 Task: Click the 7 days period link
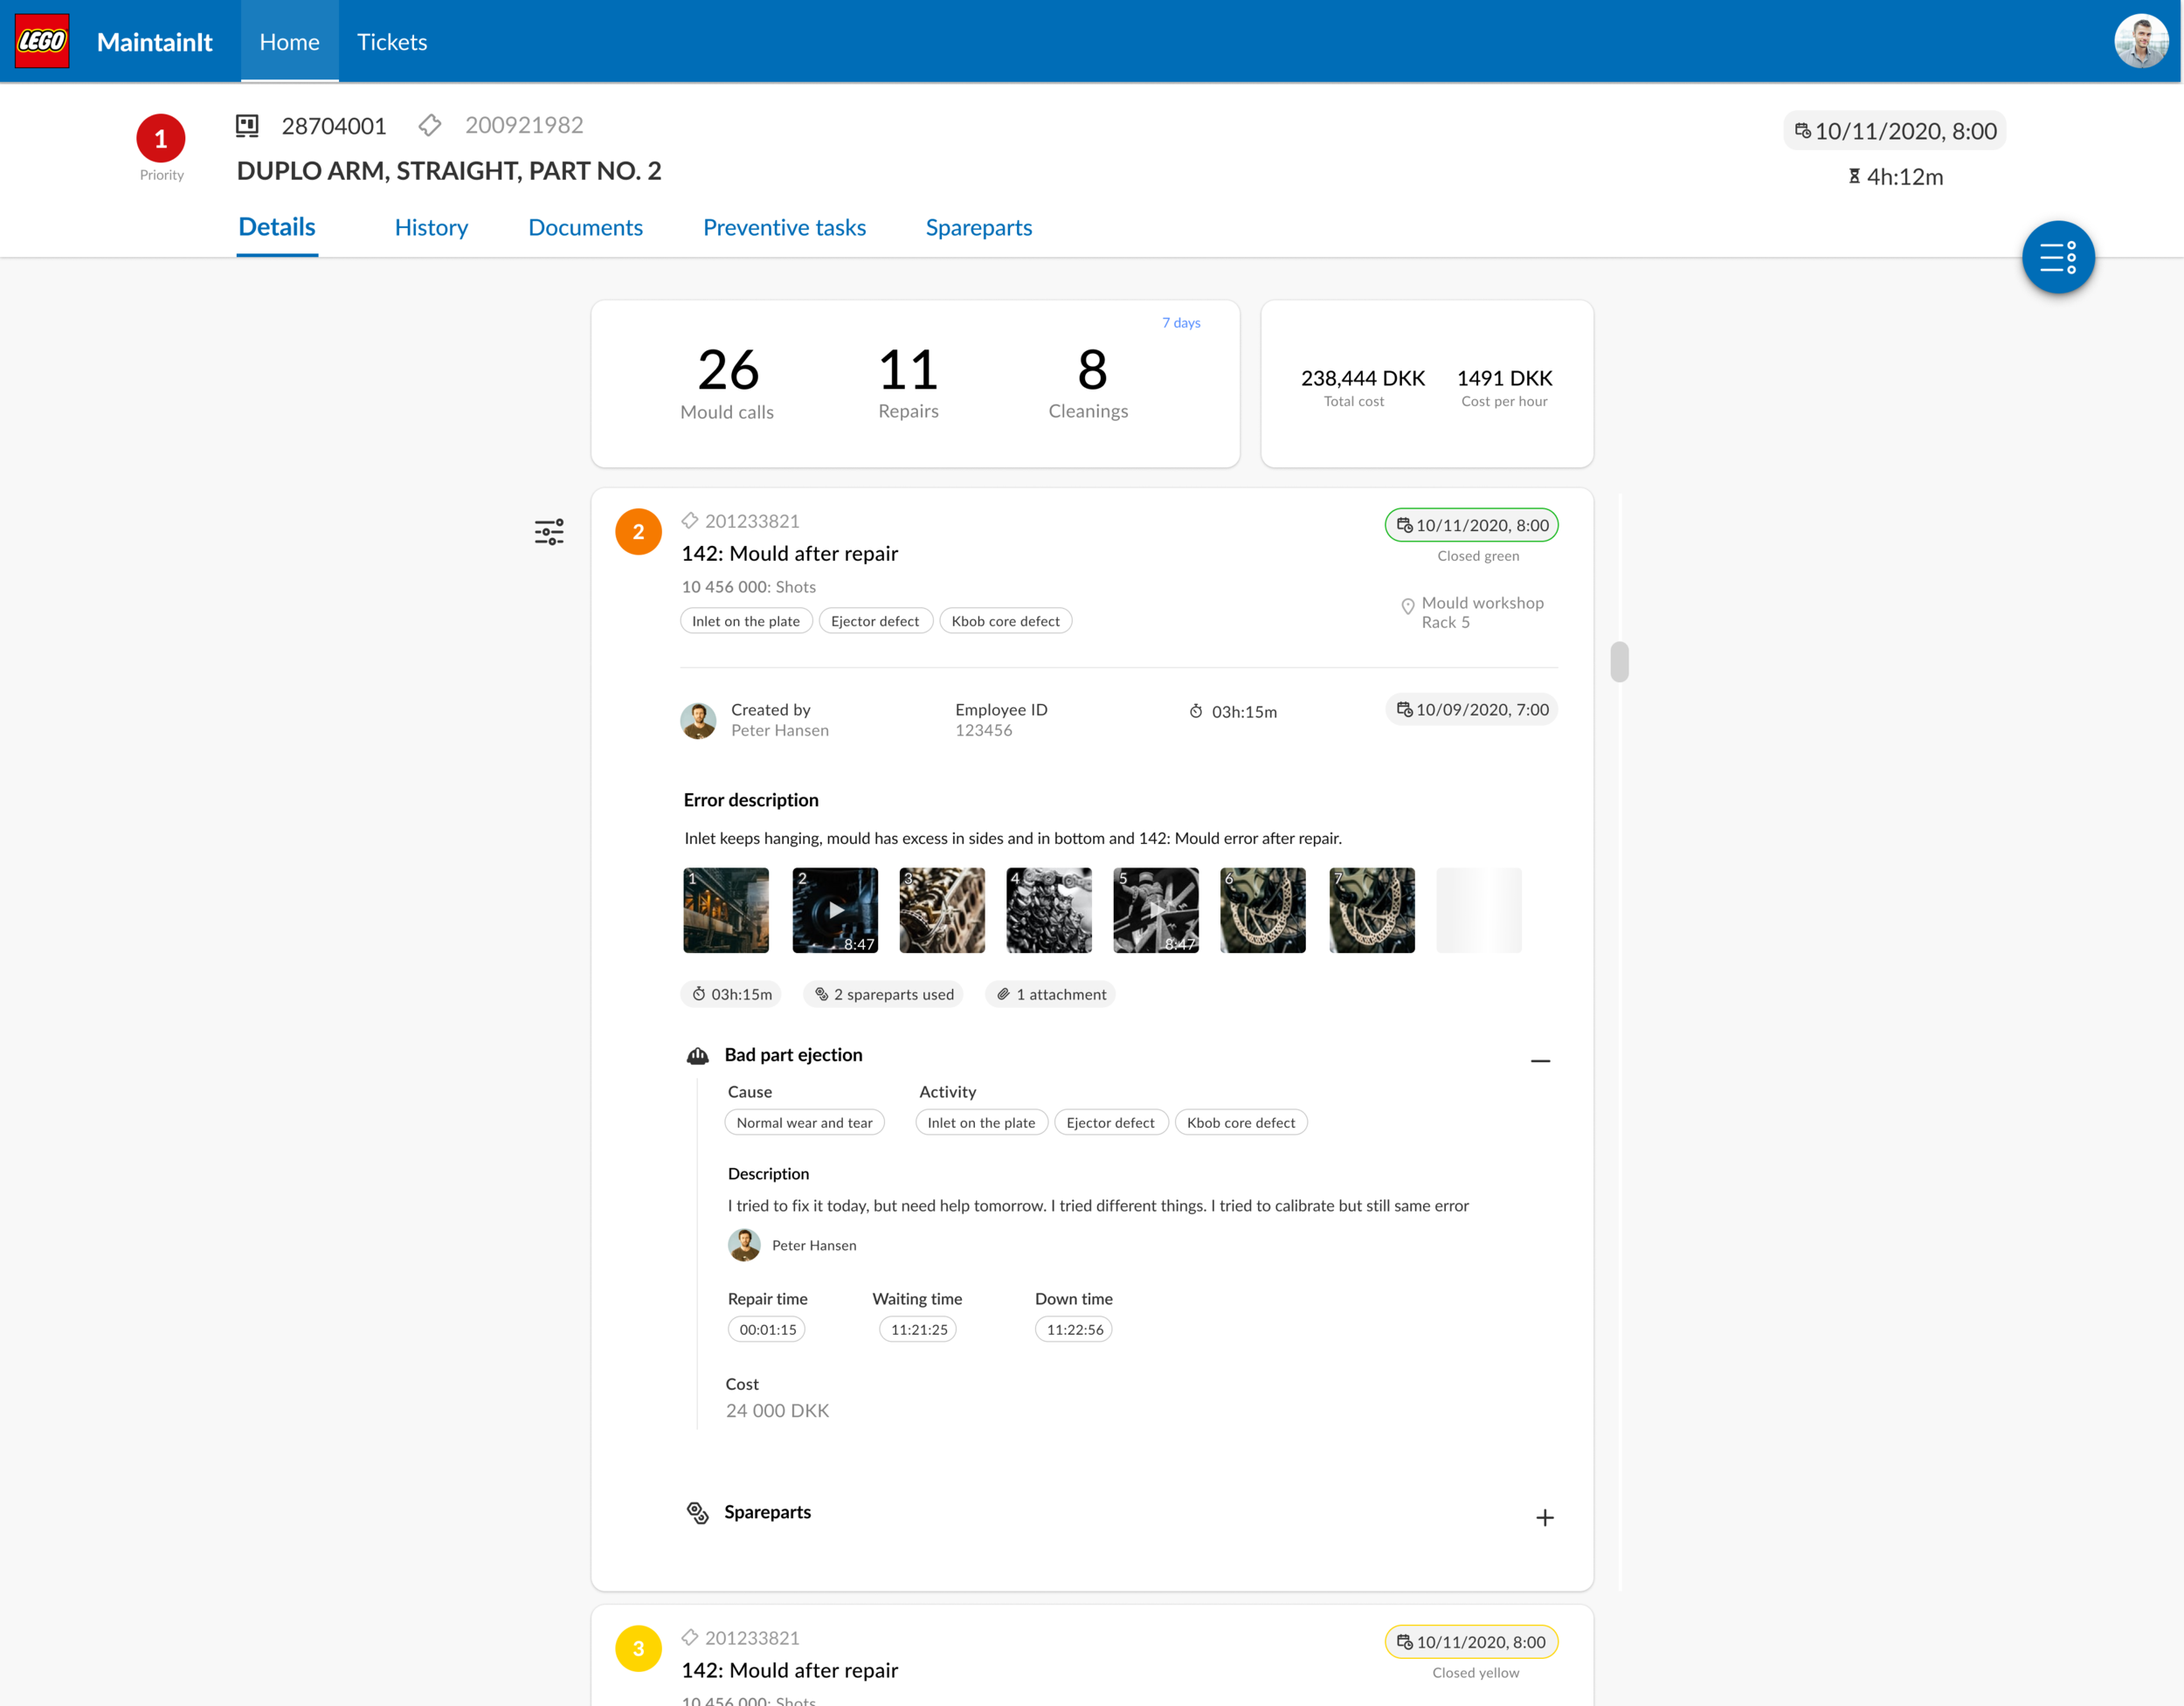point(1181,322)
